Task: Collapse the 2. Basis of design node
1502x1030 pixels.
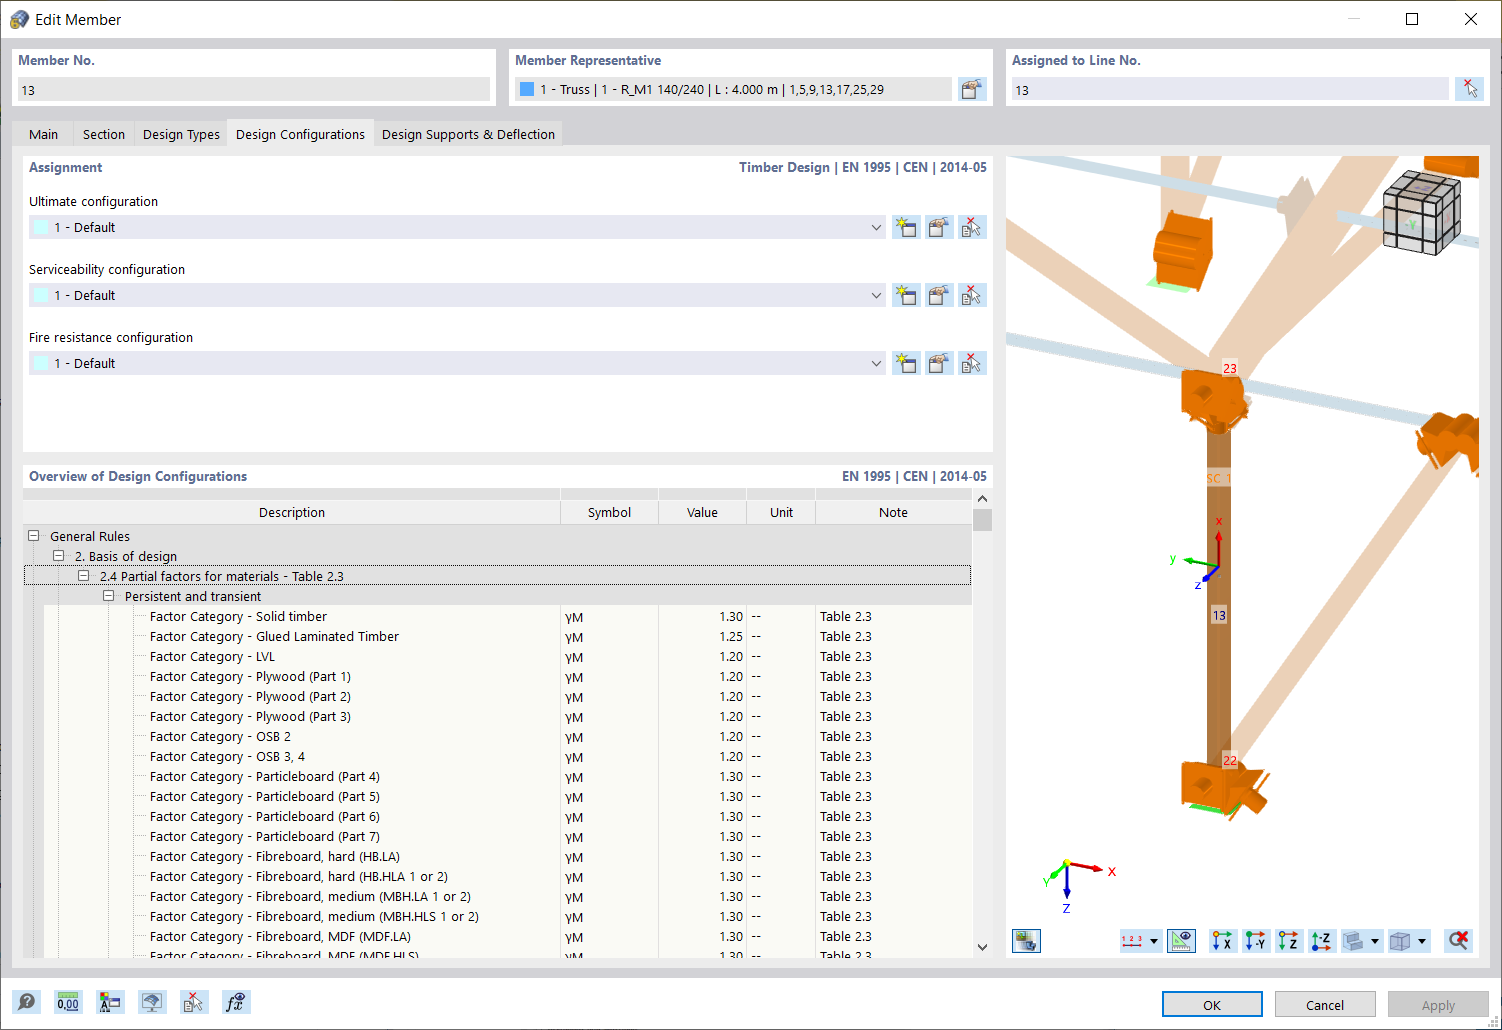Action: (59, 556)
